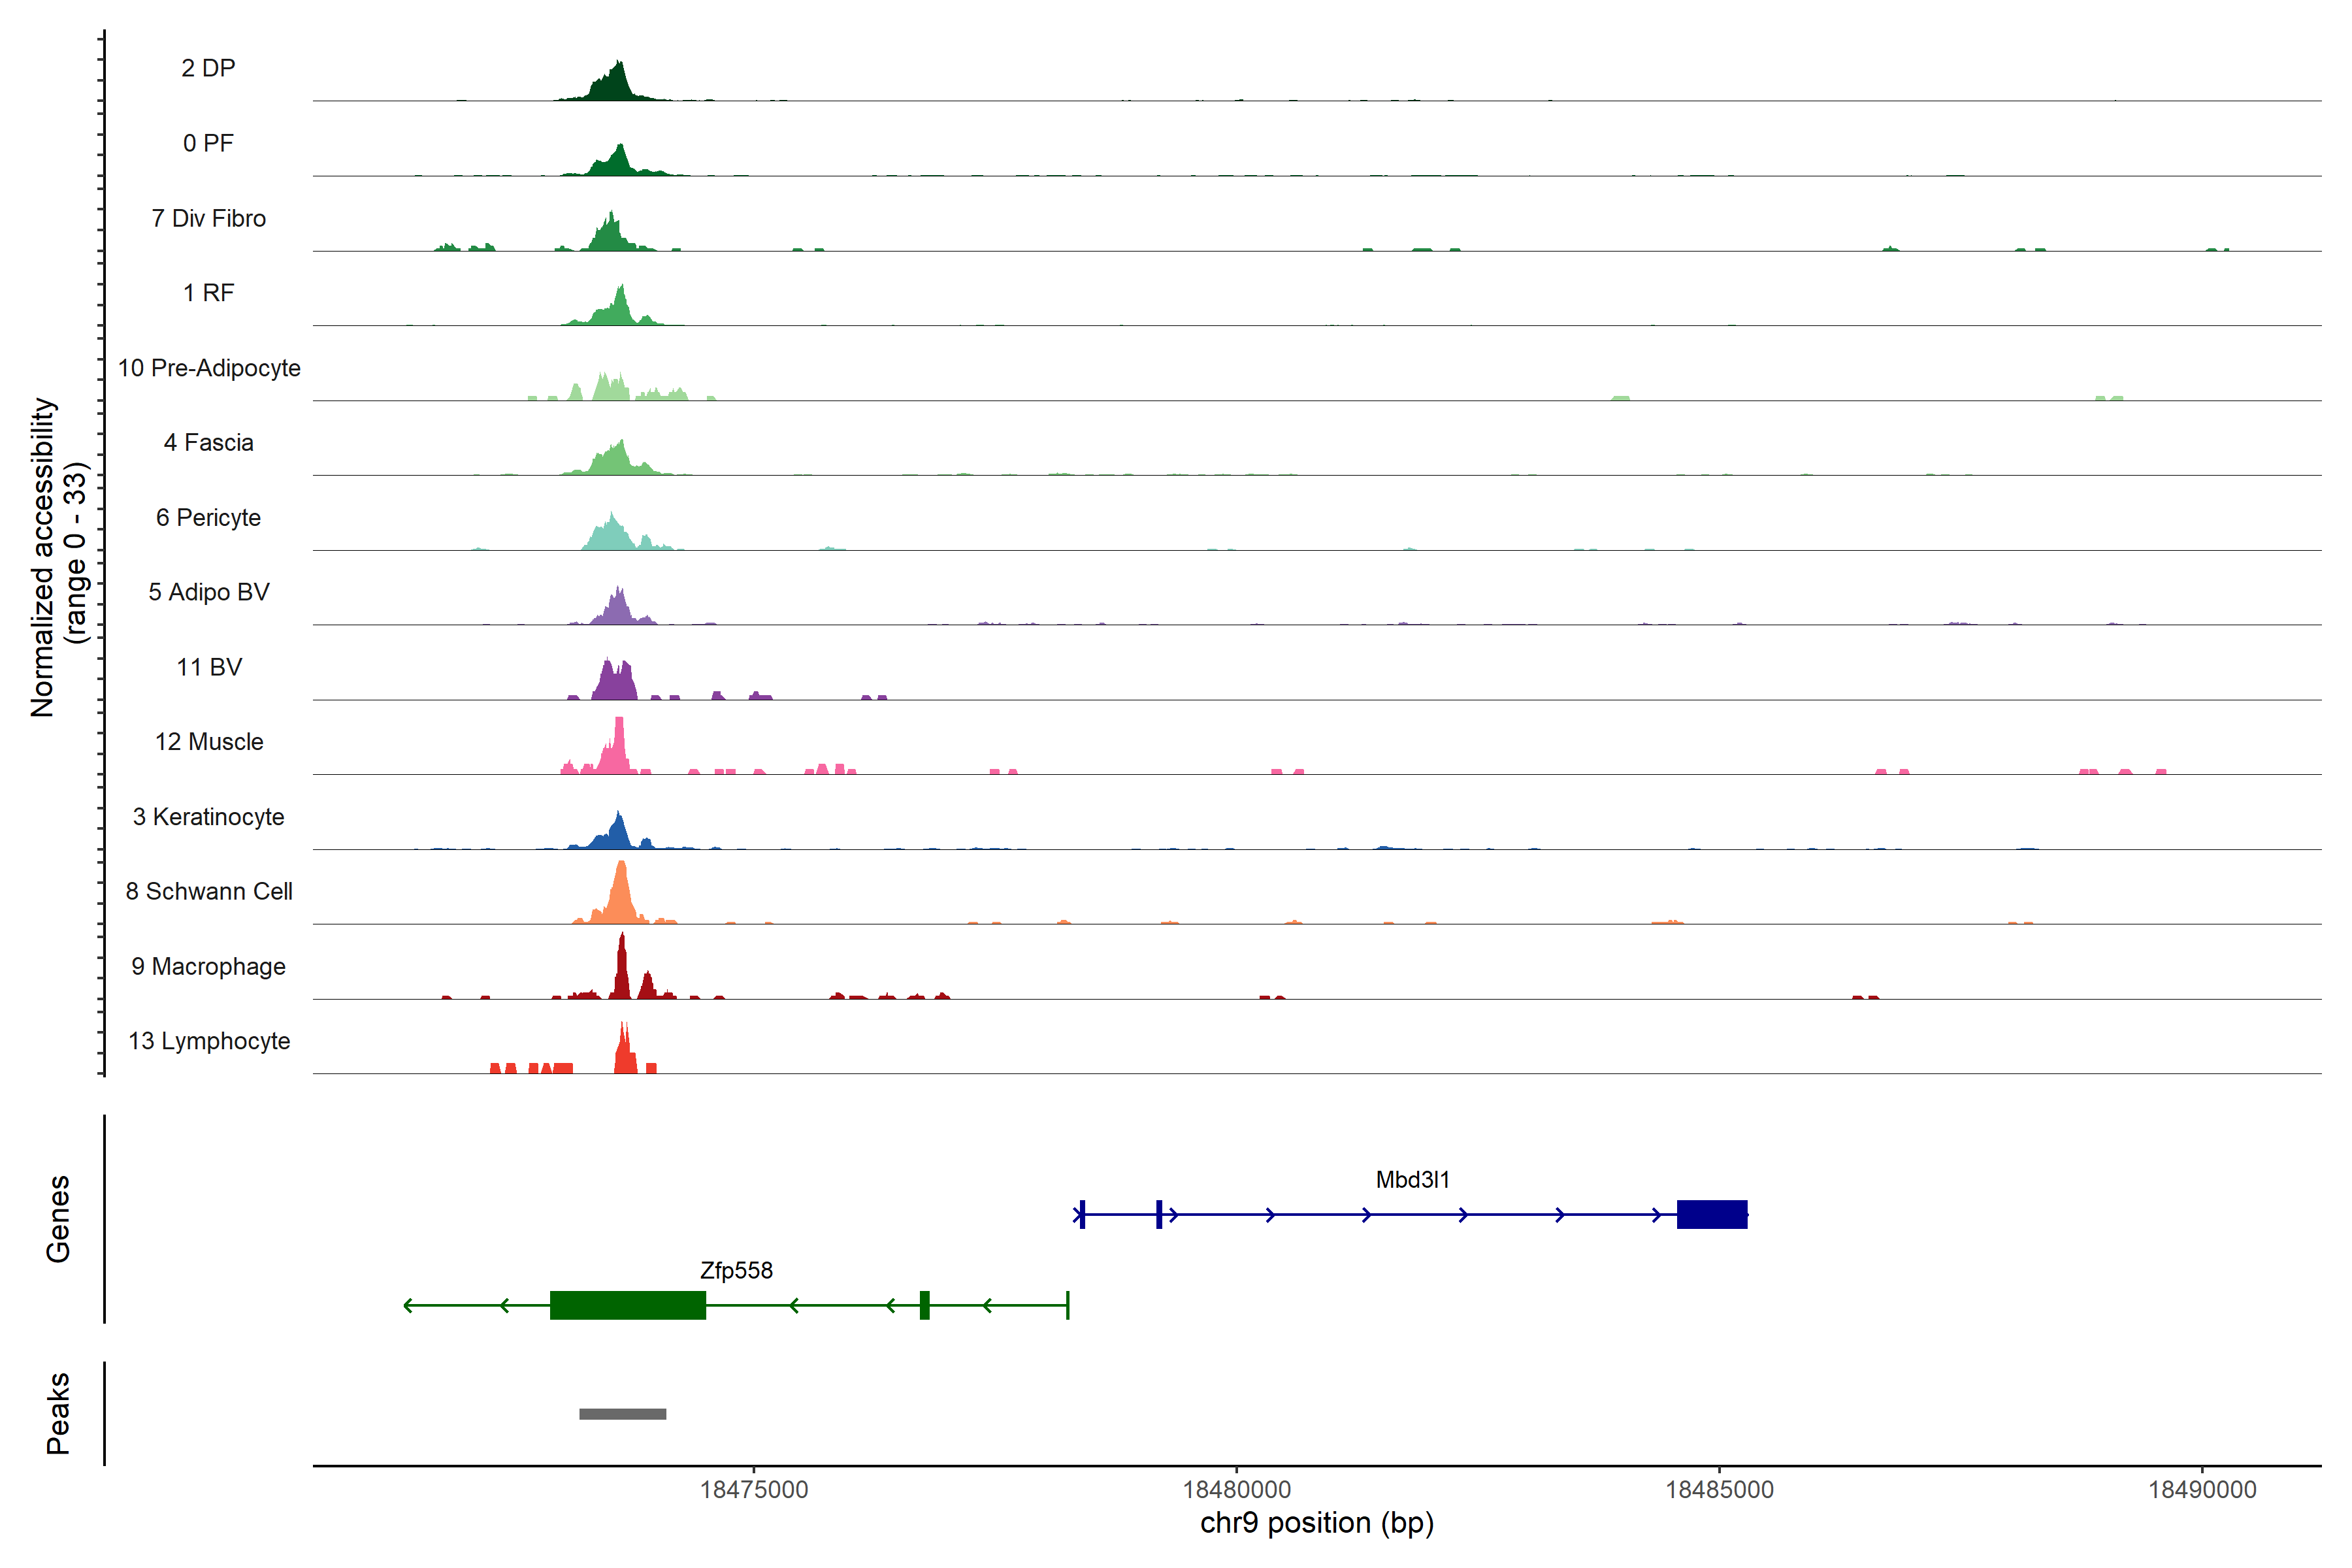Click the 2 DP track label

(208, 68)
